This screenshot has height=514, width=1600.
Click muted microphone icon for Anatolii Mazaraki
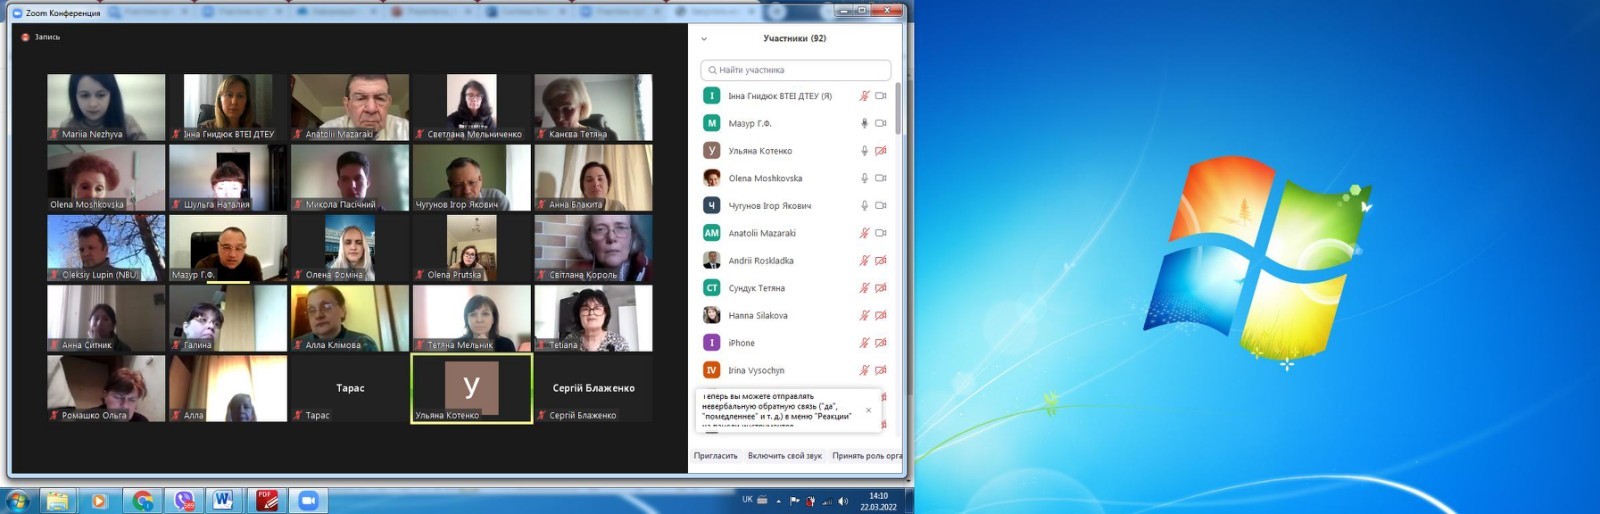click(x=864, y=233)
